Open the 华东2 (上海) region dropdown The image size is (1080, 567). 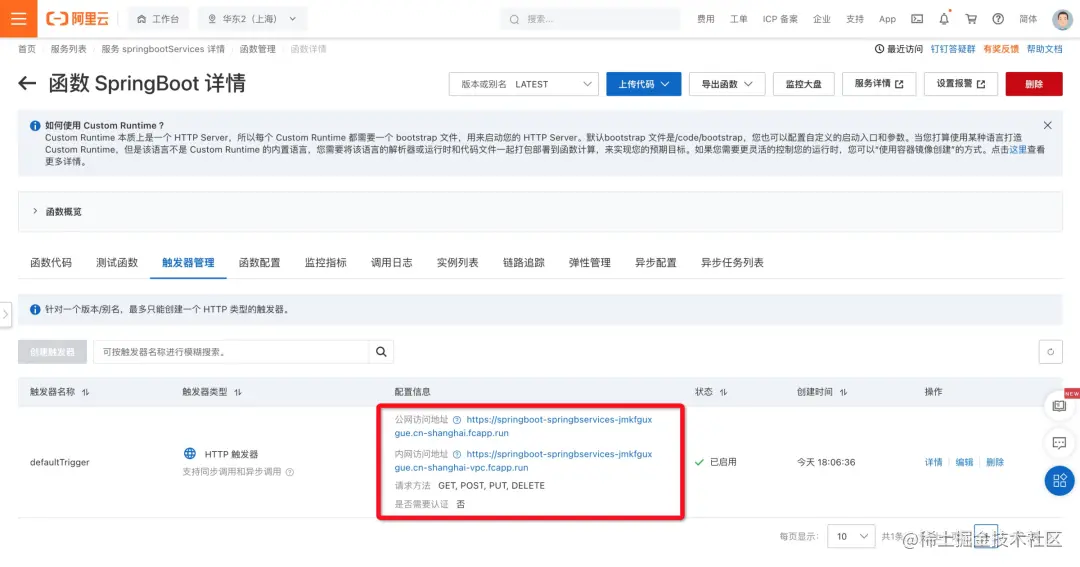pos(252,19)
